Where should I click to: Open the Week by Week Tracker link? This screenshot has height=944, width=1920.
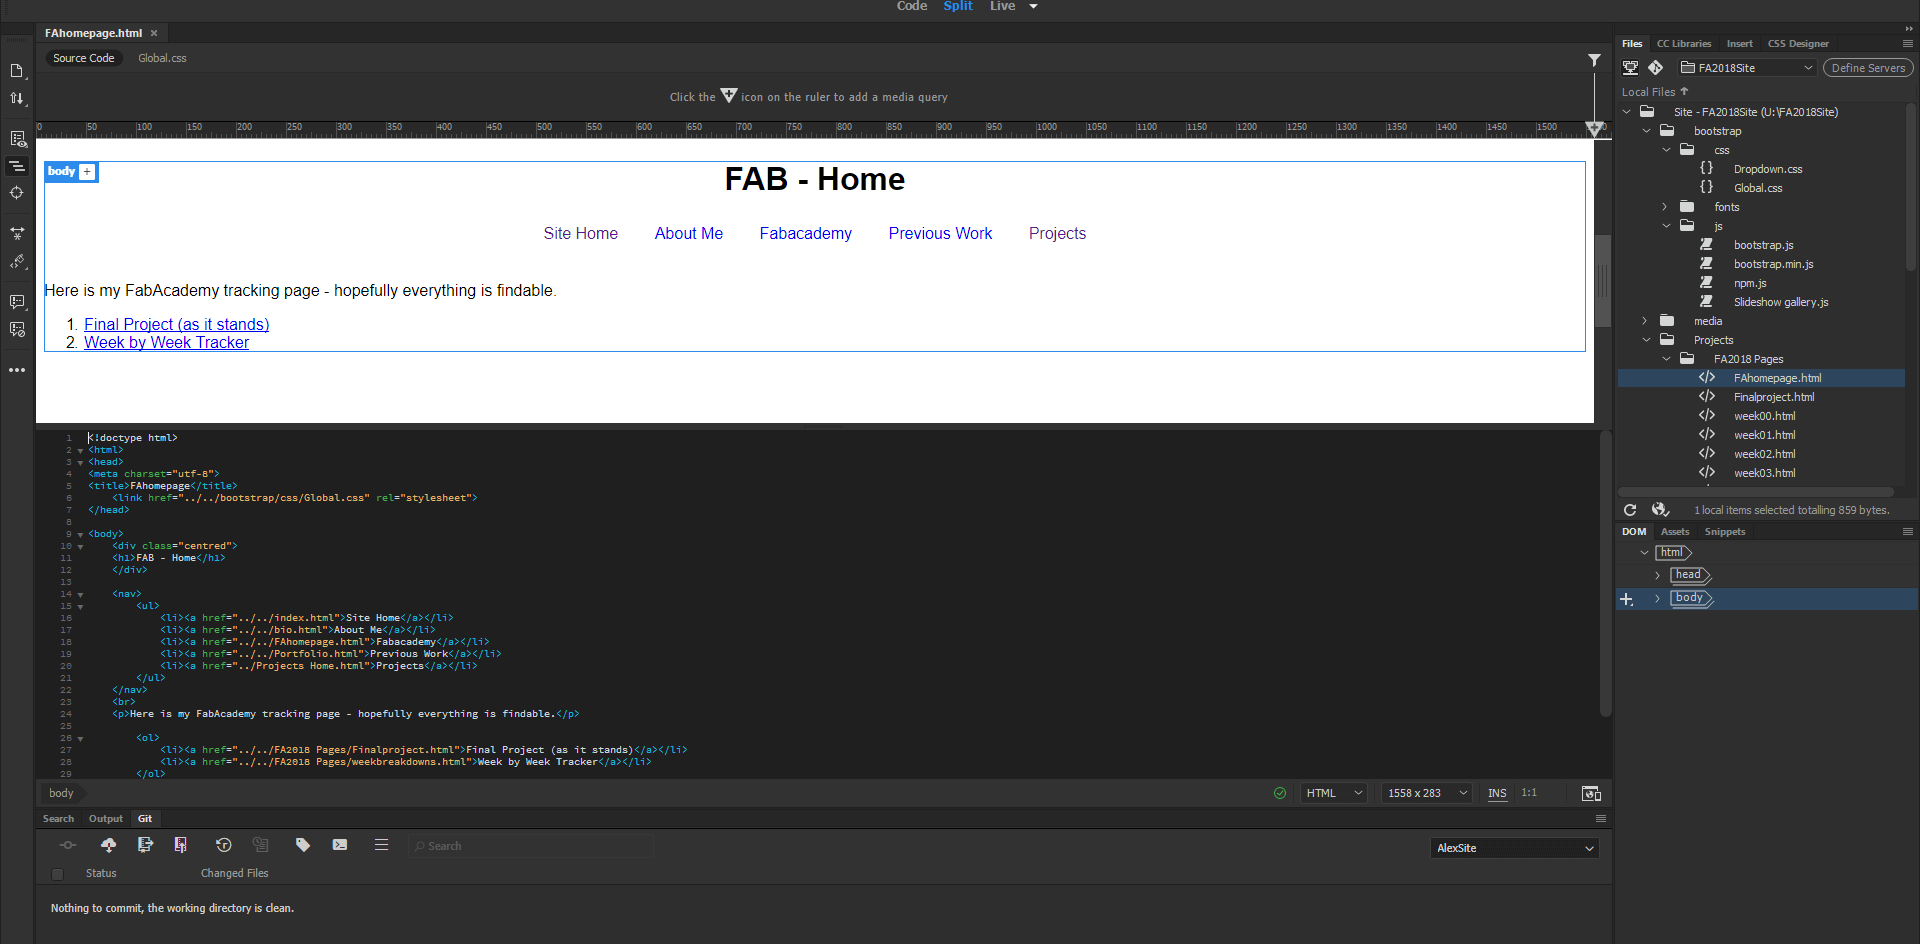(x=166, y=342)
